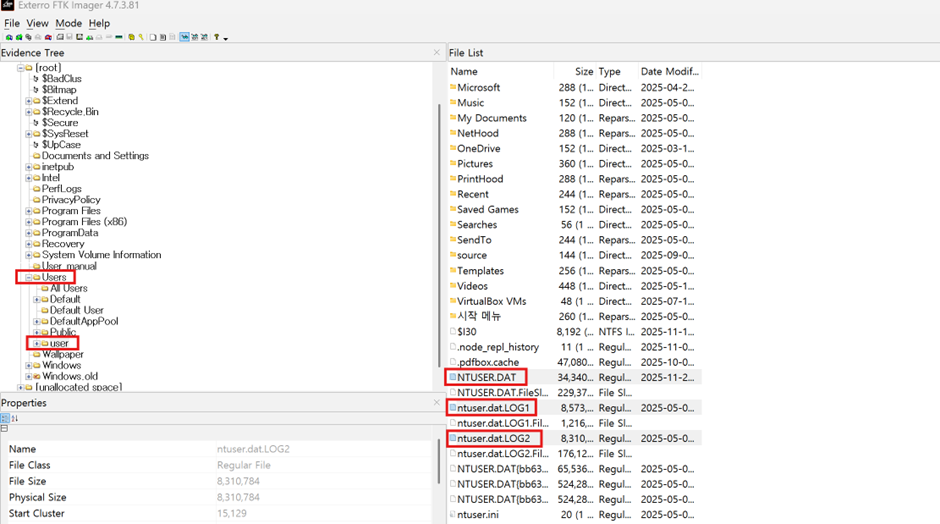Click Export Logical Image AD1 icon
Screen dimensions: 940x524
80,37
